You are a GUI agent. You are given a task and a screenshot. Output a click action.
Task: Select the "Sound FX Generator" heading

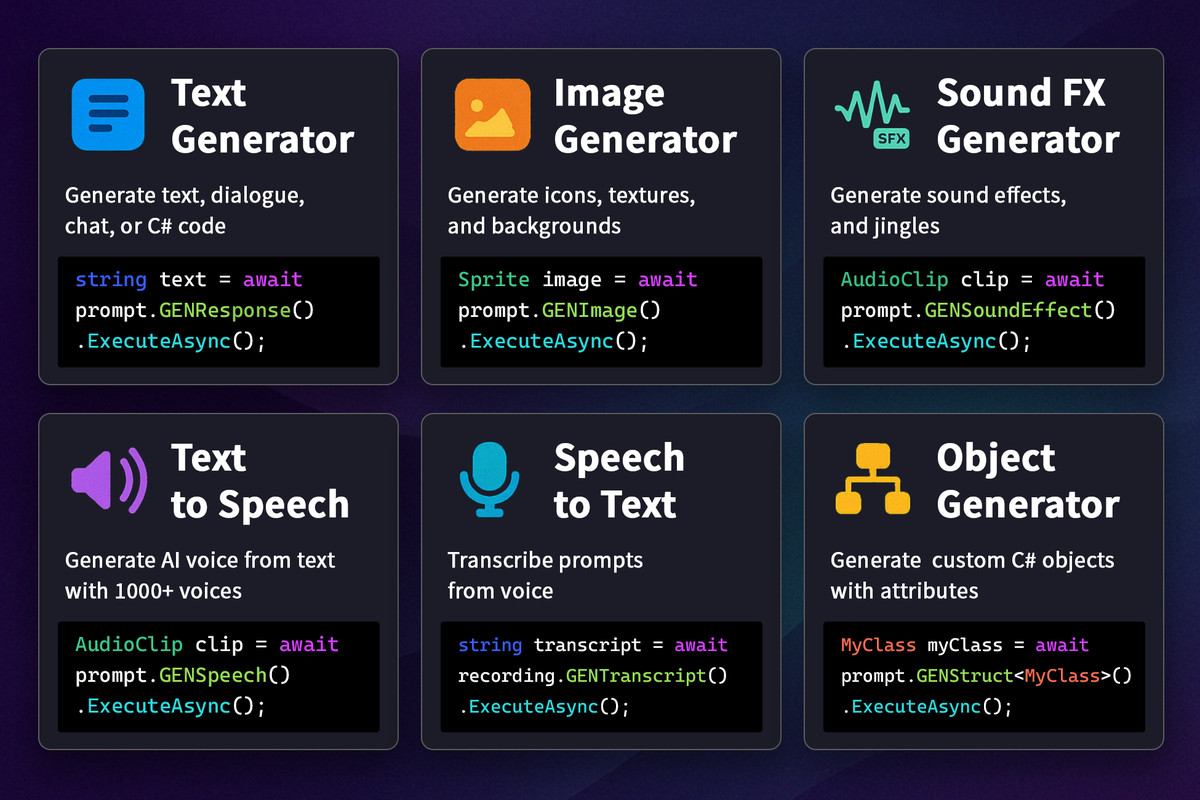(1028, 116)
